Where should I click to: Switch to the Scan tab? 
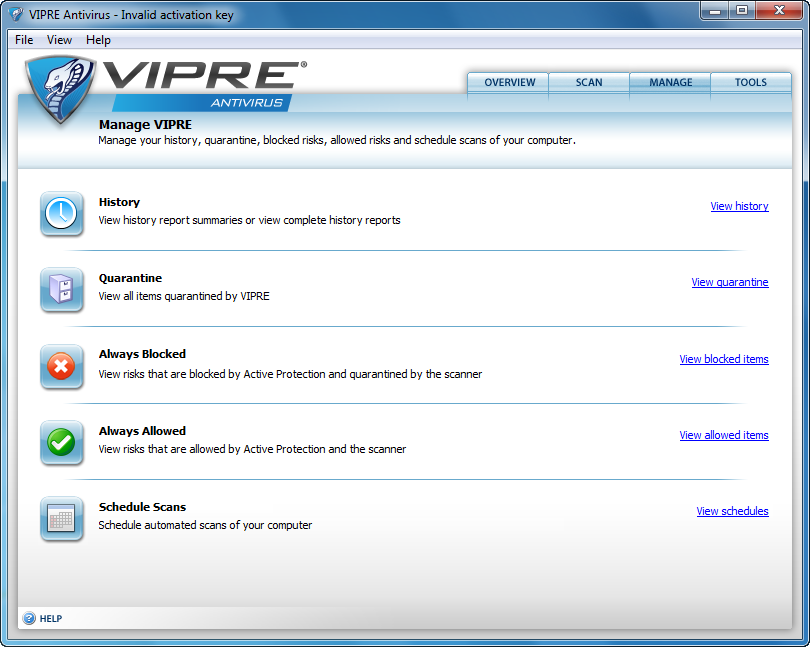[x=589, y=83]
